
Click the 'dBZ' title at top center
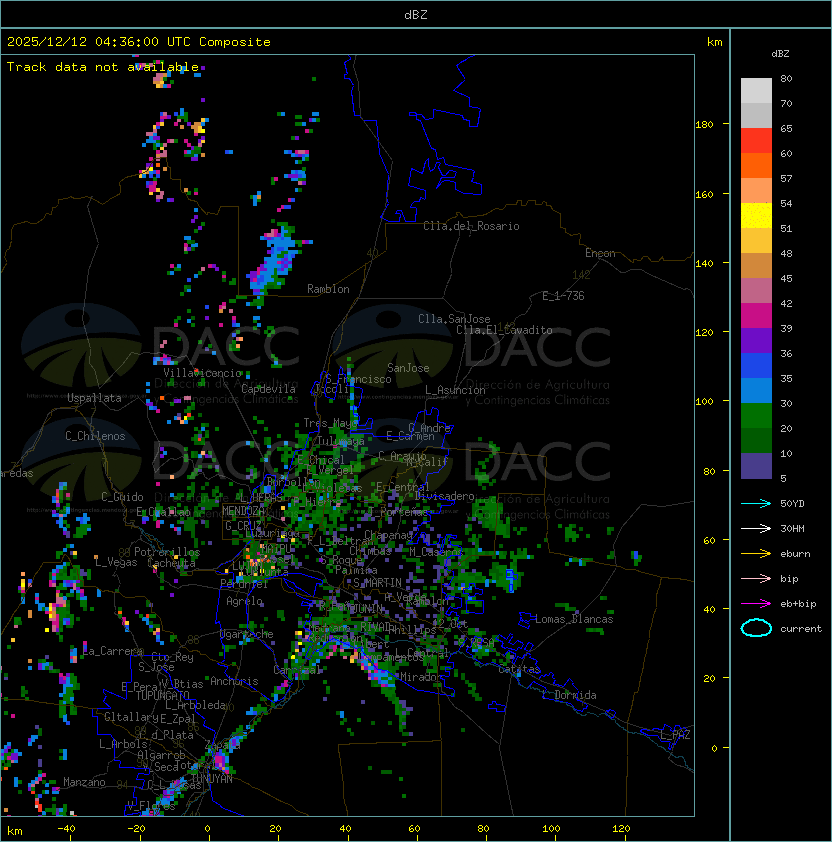point(416,15)
